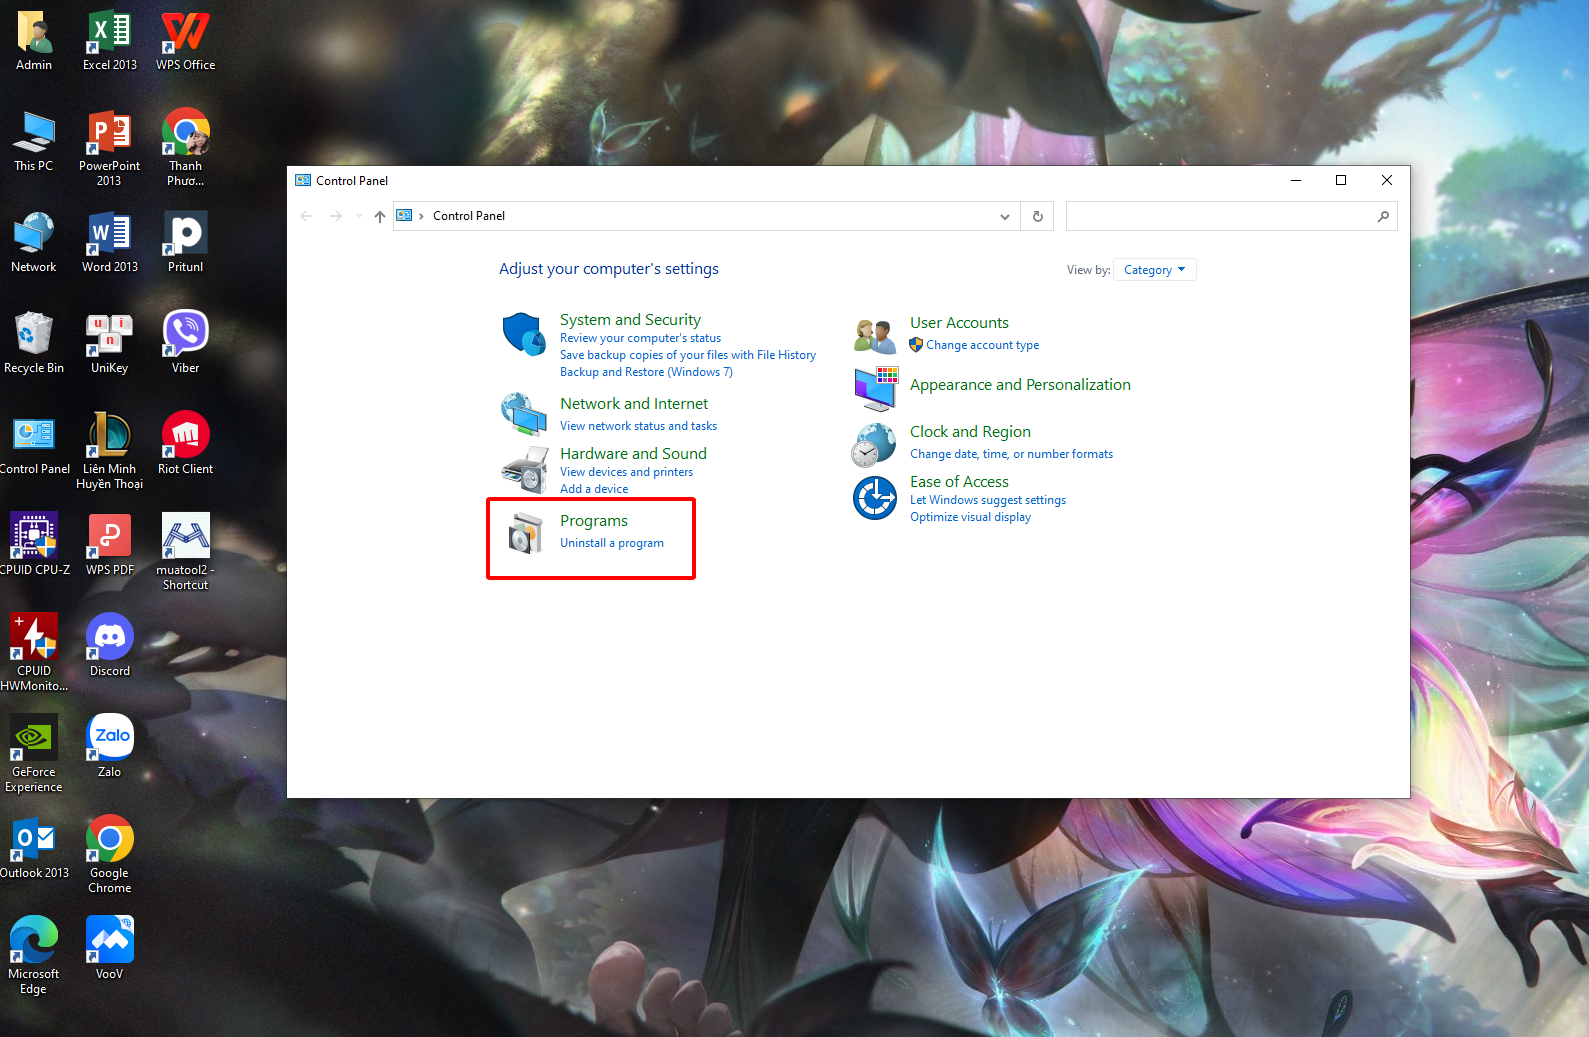Image resolution: width=1589 pixels, height=1037 pixels.
Task: Click Add a device link
Action: pos(594,489)
